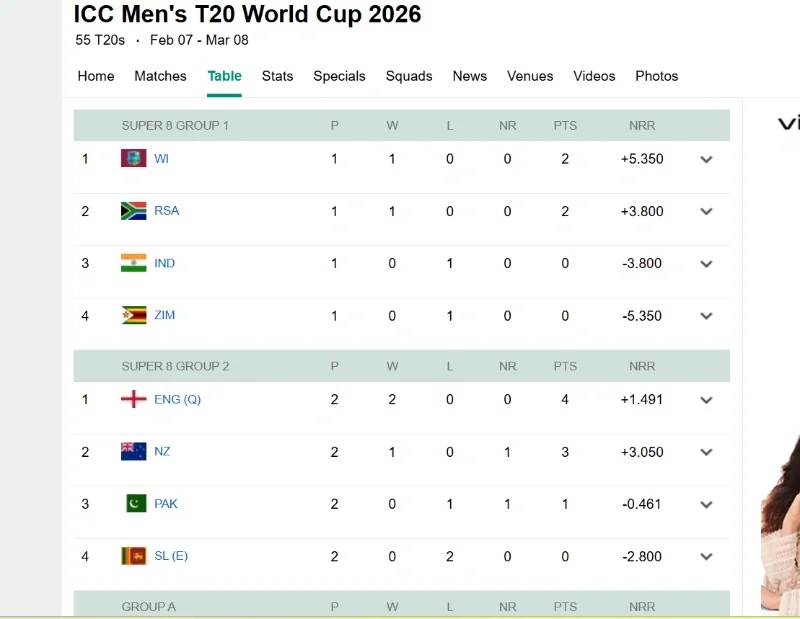Go to the Squads tab
This screenshot has width=800, height=619.
409,76
